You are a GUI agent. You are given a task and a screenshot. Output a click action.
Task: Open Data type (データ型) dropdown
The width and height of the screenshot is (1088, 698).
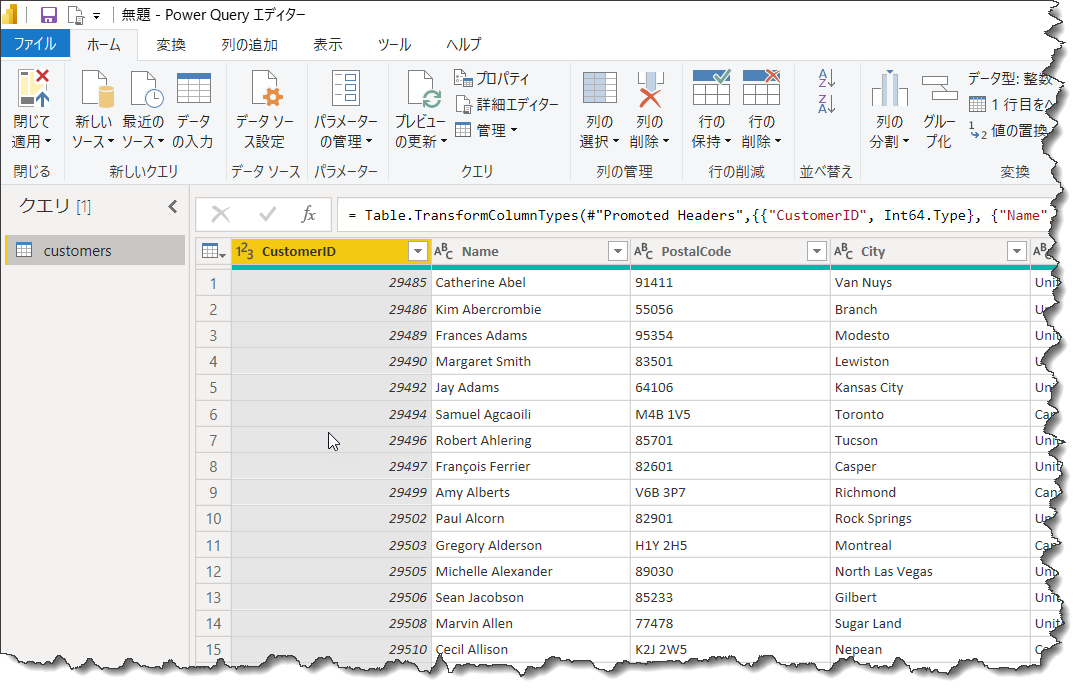pos(1011,78)
